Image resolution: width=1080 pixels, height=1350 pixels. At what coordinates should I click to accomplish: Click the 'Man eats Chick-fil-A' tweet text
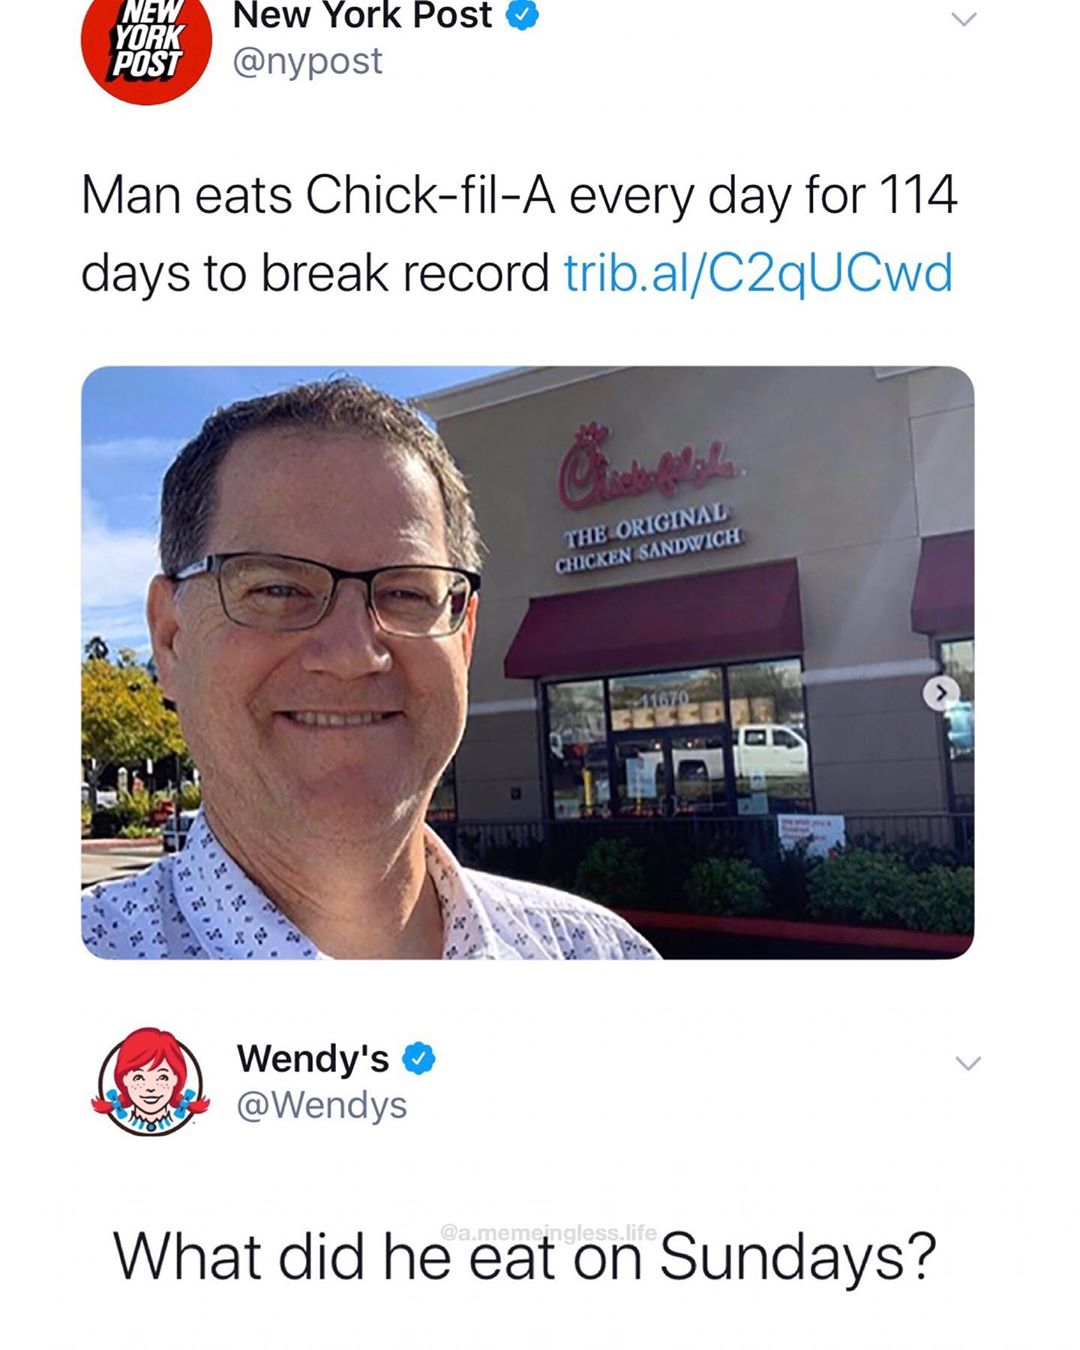click(519, 234)
